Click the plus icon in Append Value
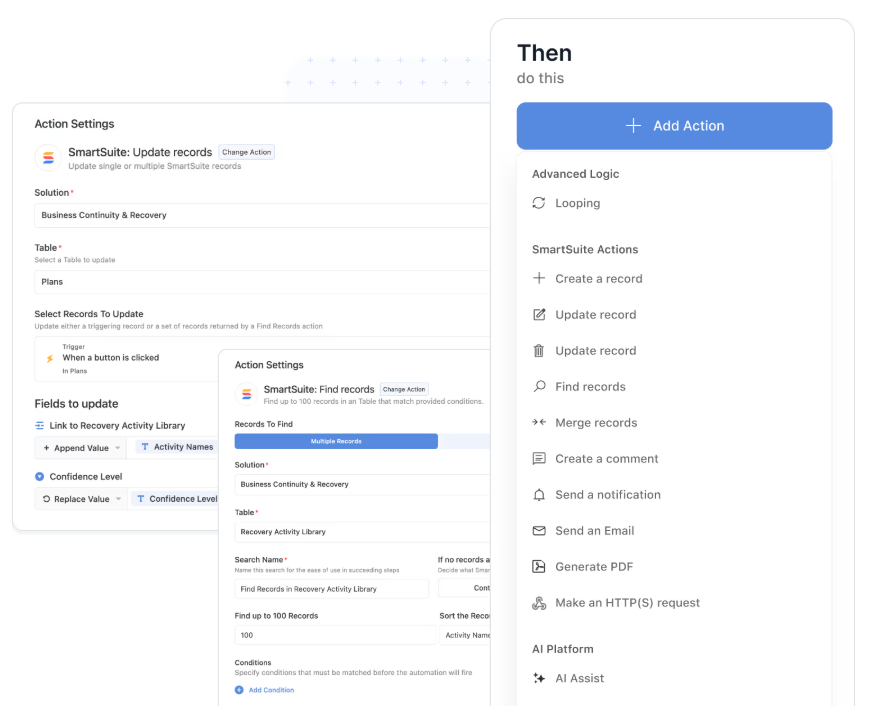Image resolution: width=886 pixels, height=706 pixels. tap(46, 448)
